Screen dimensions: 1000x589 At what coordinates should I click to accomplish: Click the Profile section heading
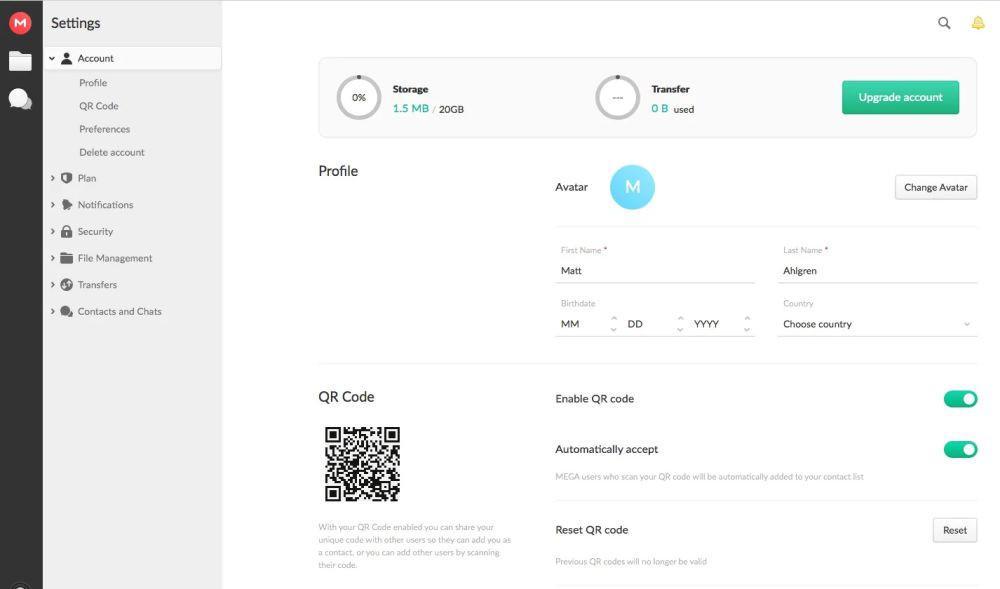(338, 171)
